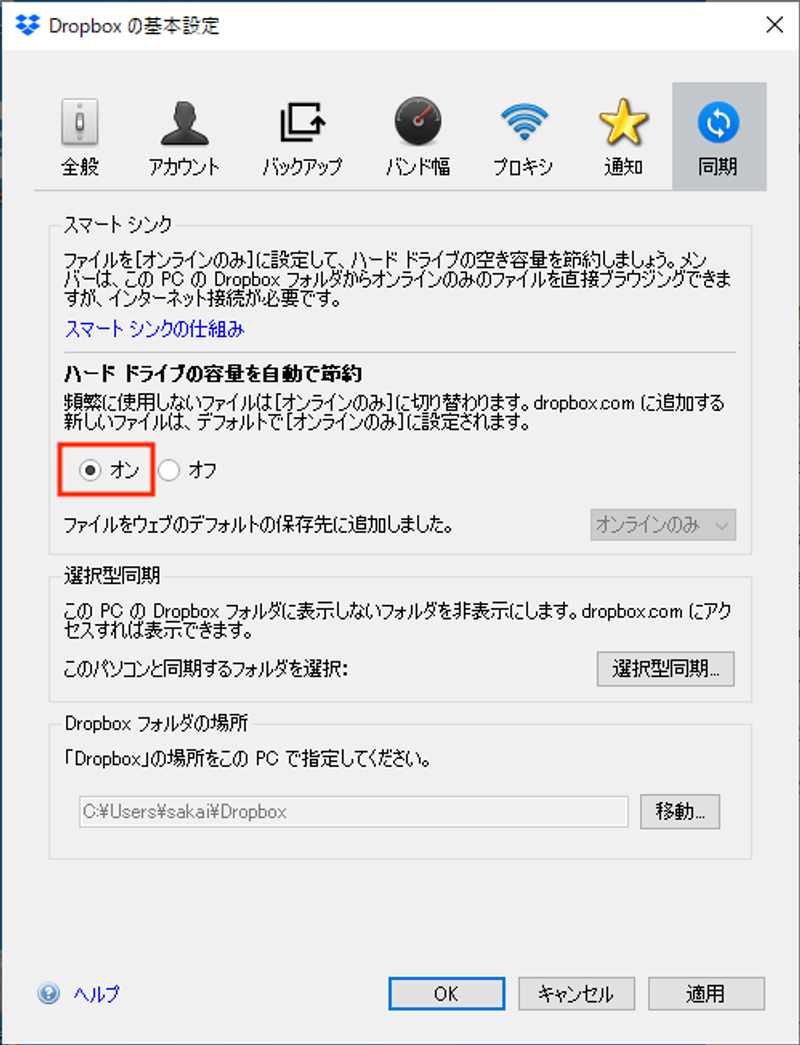Click the Dropbox logo in title bar
The width and height of the screenshot is (800, 1045).
pos(27,25)
